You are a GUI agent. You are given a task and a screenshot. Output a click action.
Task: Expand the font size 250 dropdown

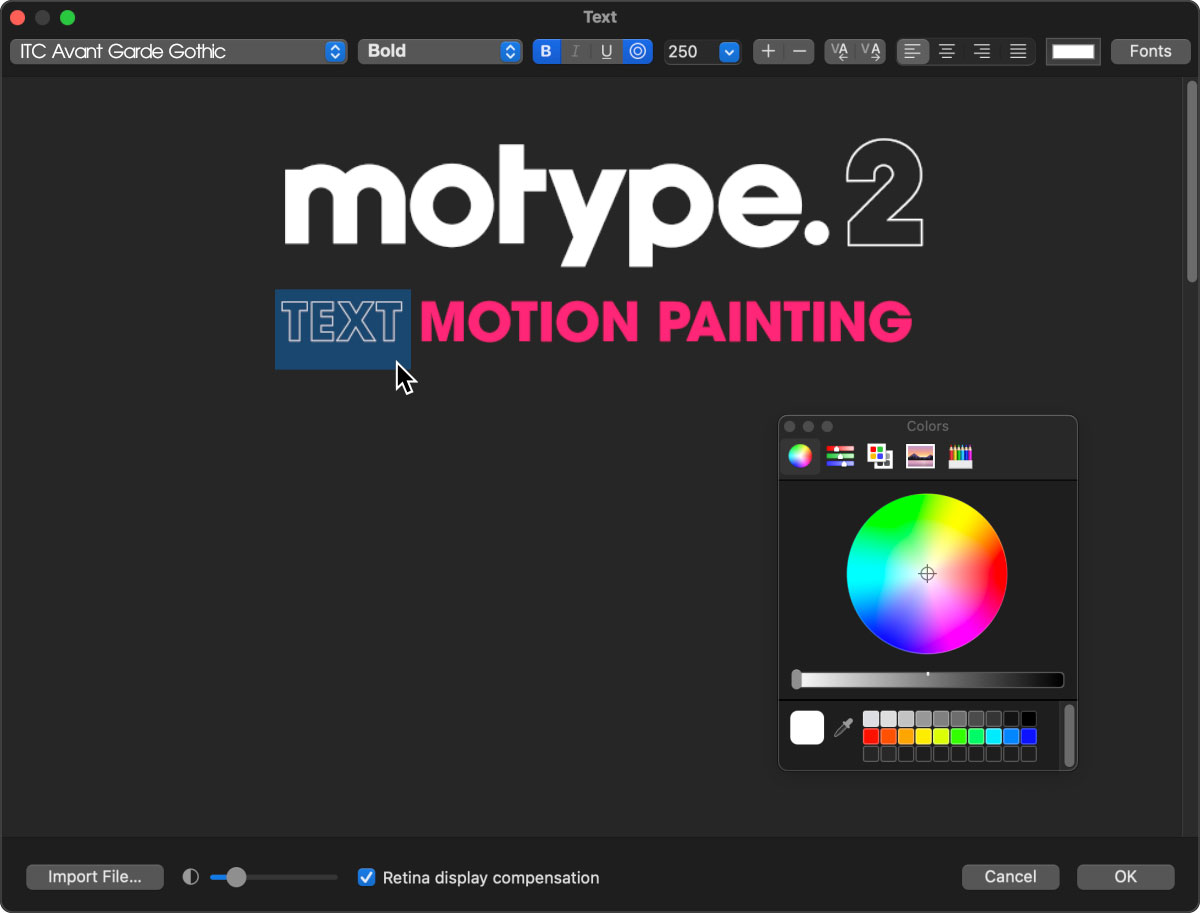[x=729, y=51]
